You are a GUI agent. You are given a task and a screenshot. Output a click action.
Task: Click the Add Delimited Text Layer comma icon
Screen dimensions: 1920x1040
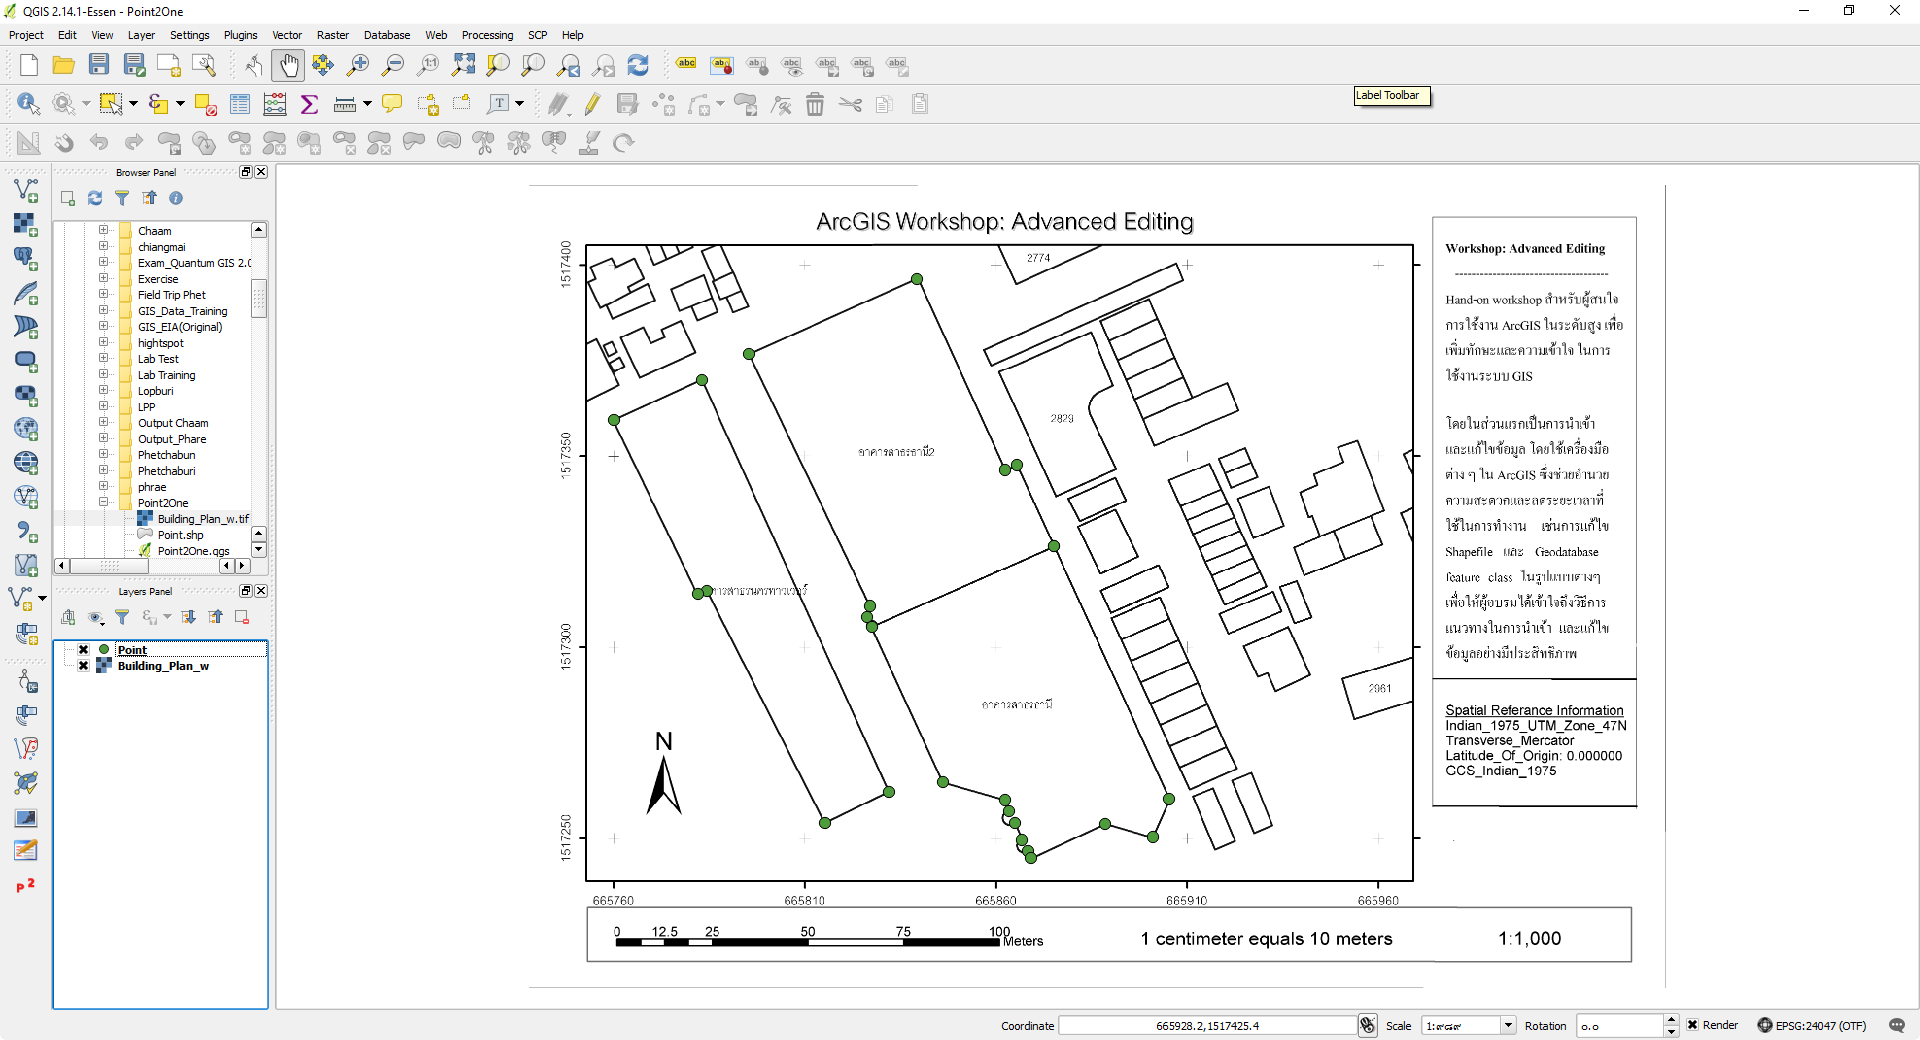pyautogui.click(x=26, y=530)
